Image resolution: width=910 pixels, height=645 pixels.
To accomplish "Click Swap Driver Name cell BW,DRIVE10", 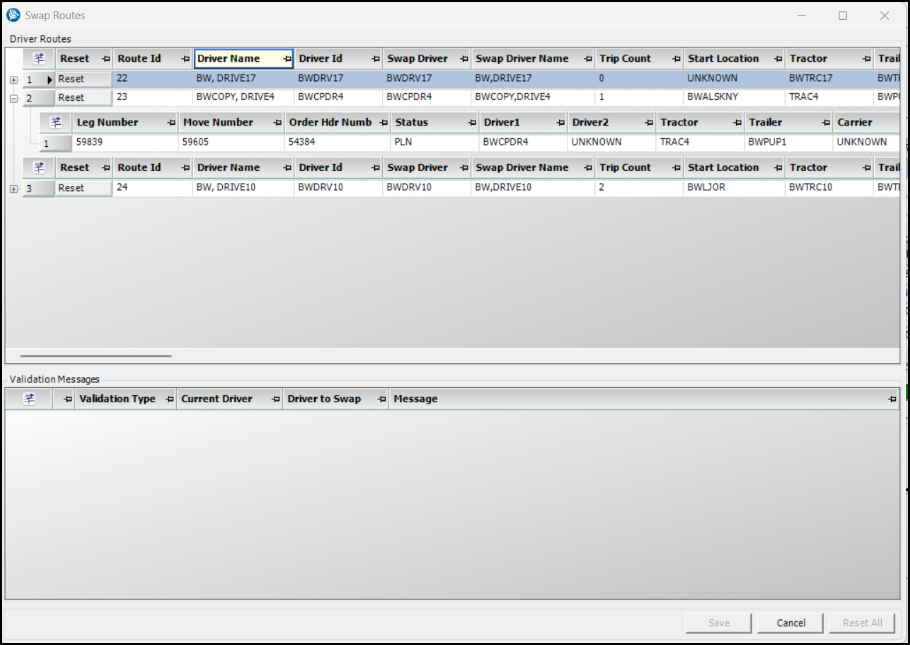I will [x=533, y=188].
